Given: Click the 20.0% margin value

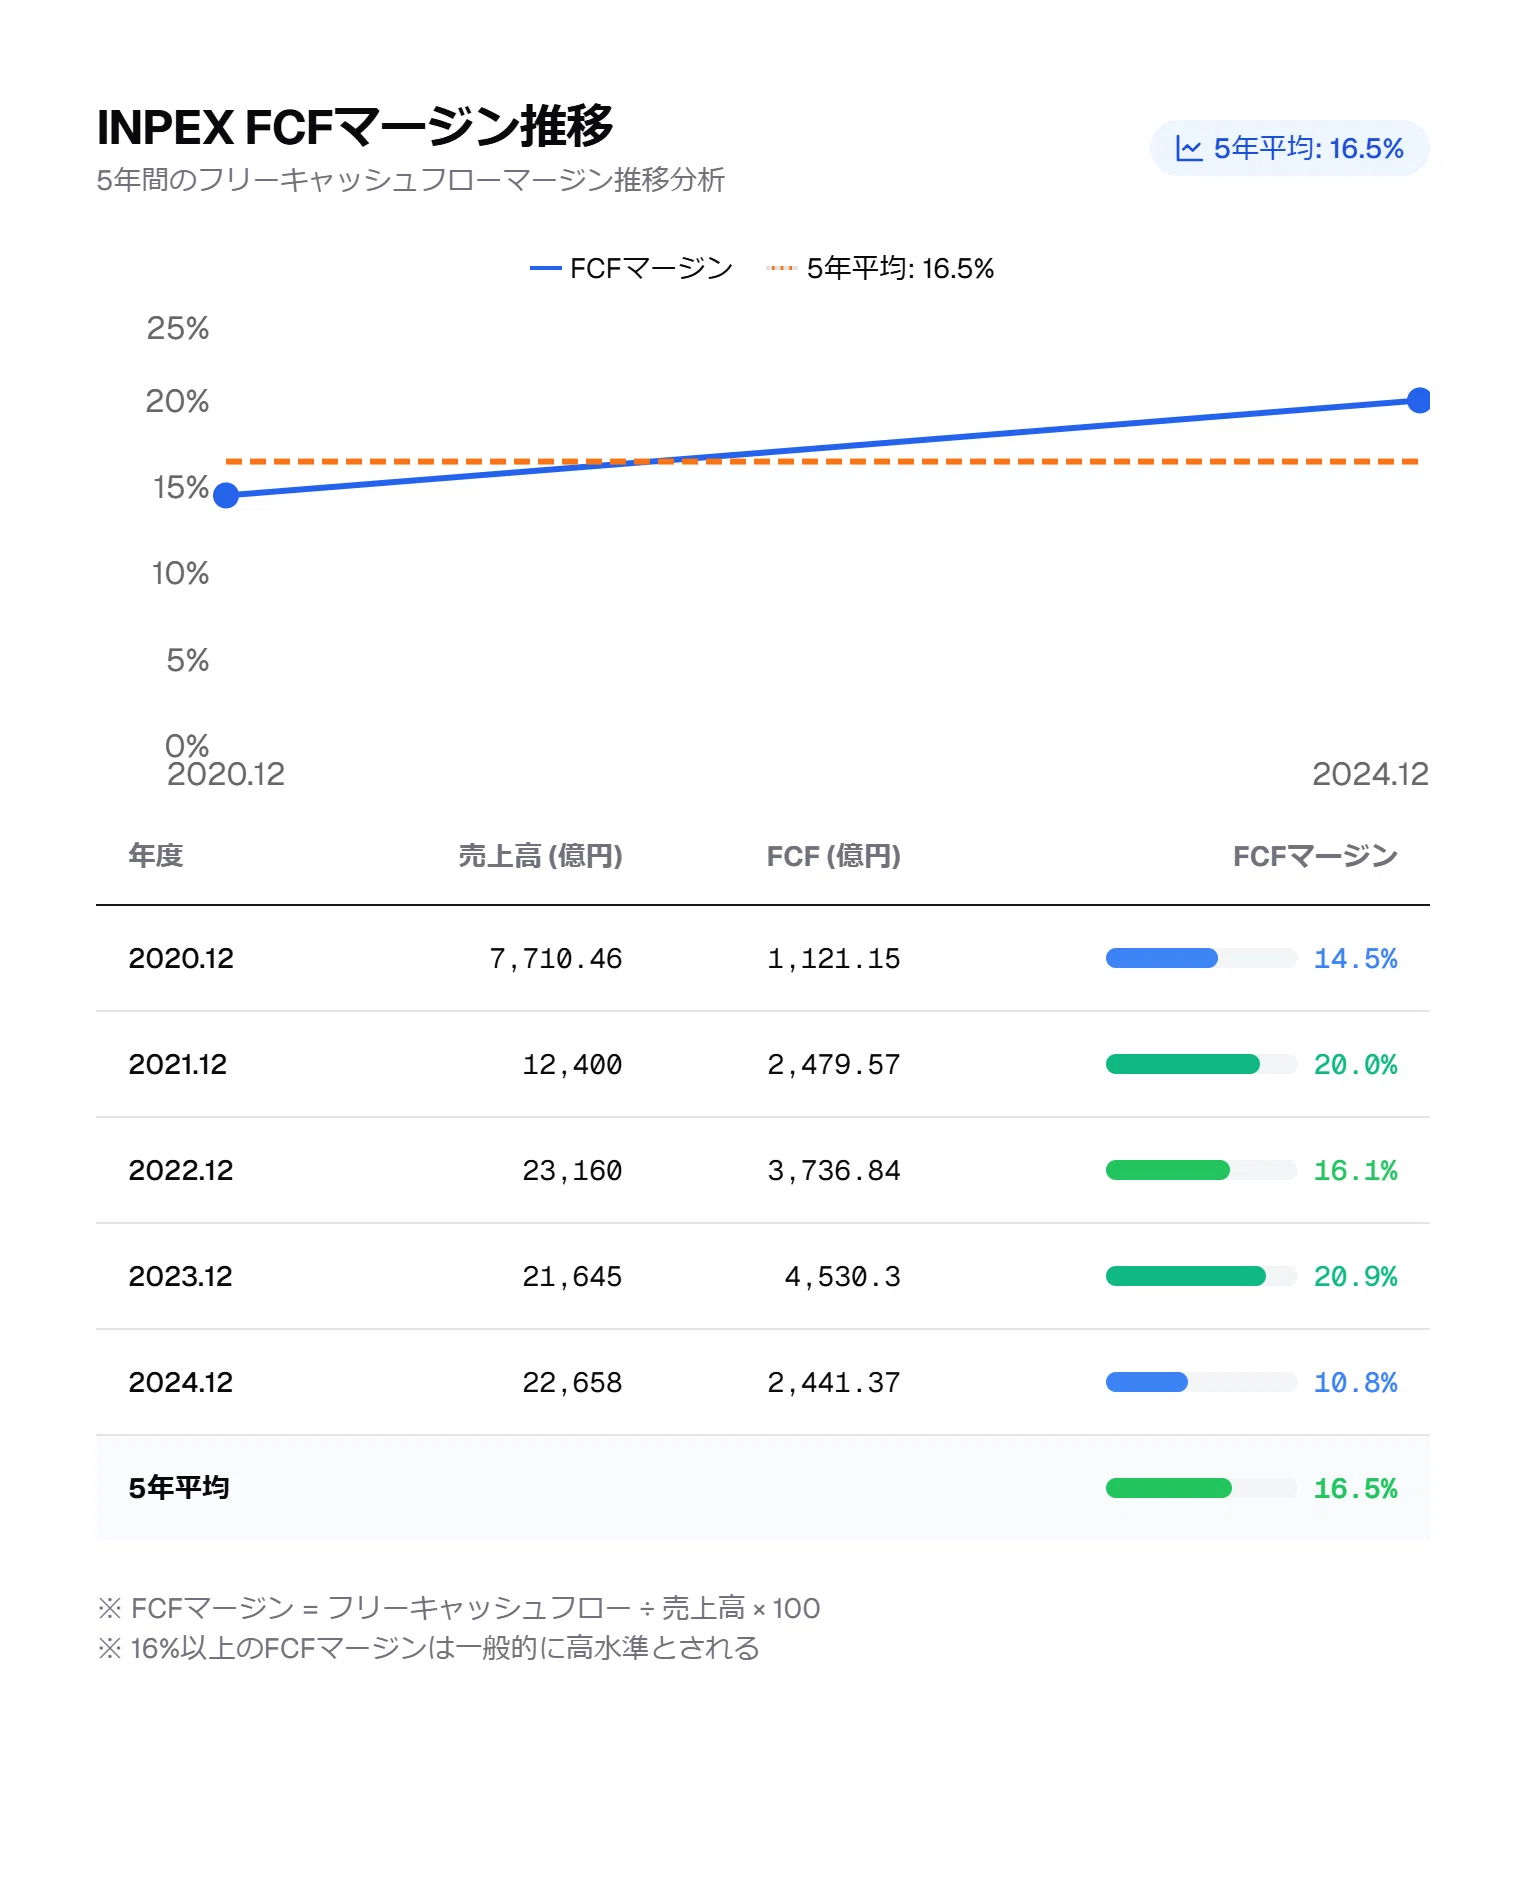Looking at the screenshot, I should coord(1355,1065).
